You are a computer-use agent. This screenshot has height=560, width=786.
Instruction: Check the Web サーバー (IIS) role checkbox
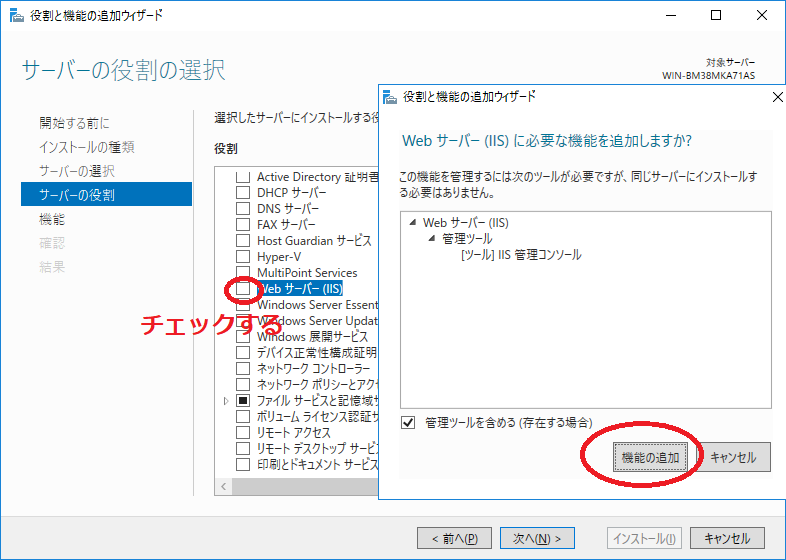pos(242,289)
